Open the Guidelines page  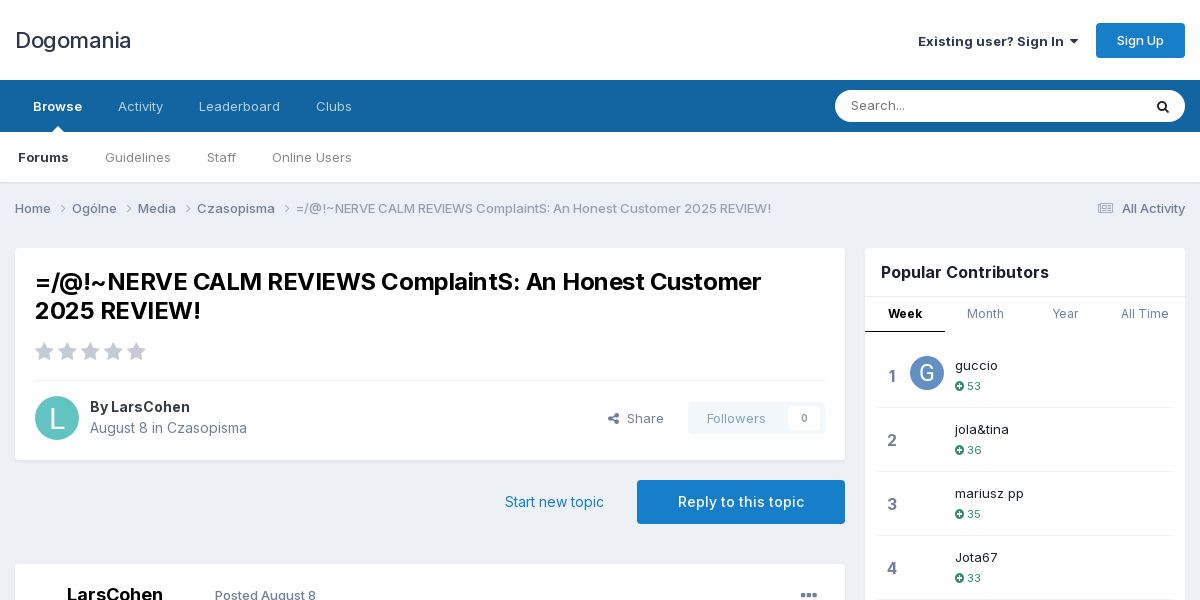(x=138, y=157)
